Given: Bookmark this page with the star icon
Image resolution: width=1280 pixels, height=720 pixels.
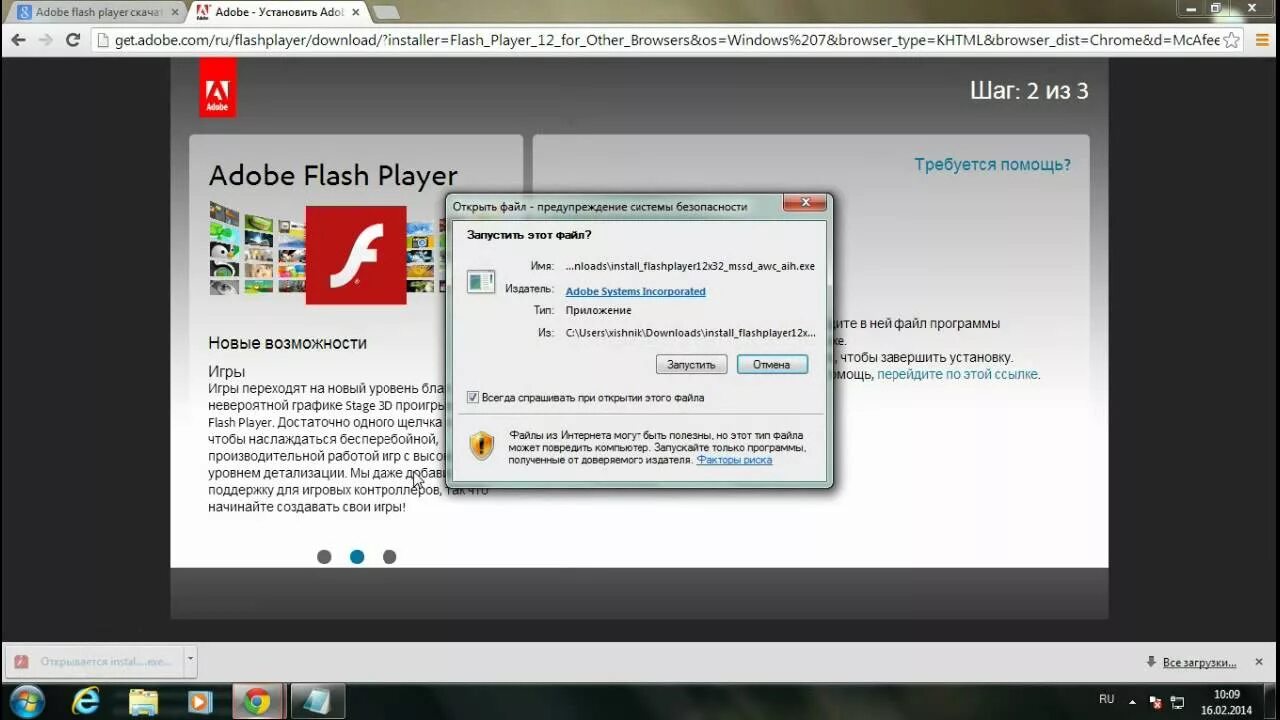Looking at the screenshot, I should coord(1232,40).
